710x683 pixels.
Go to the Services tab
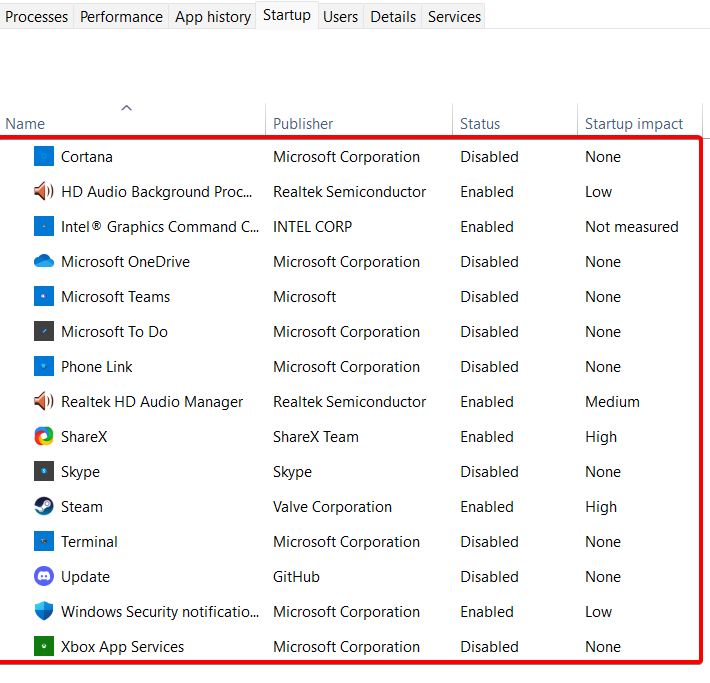(x=454, y=17)
